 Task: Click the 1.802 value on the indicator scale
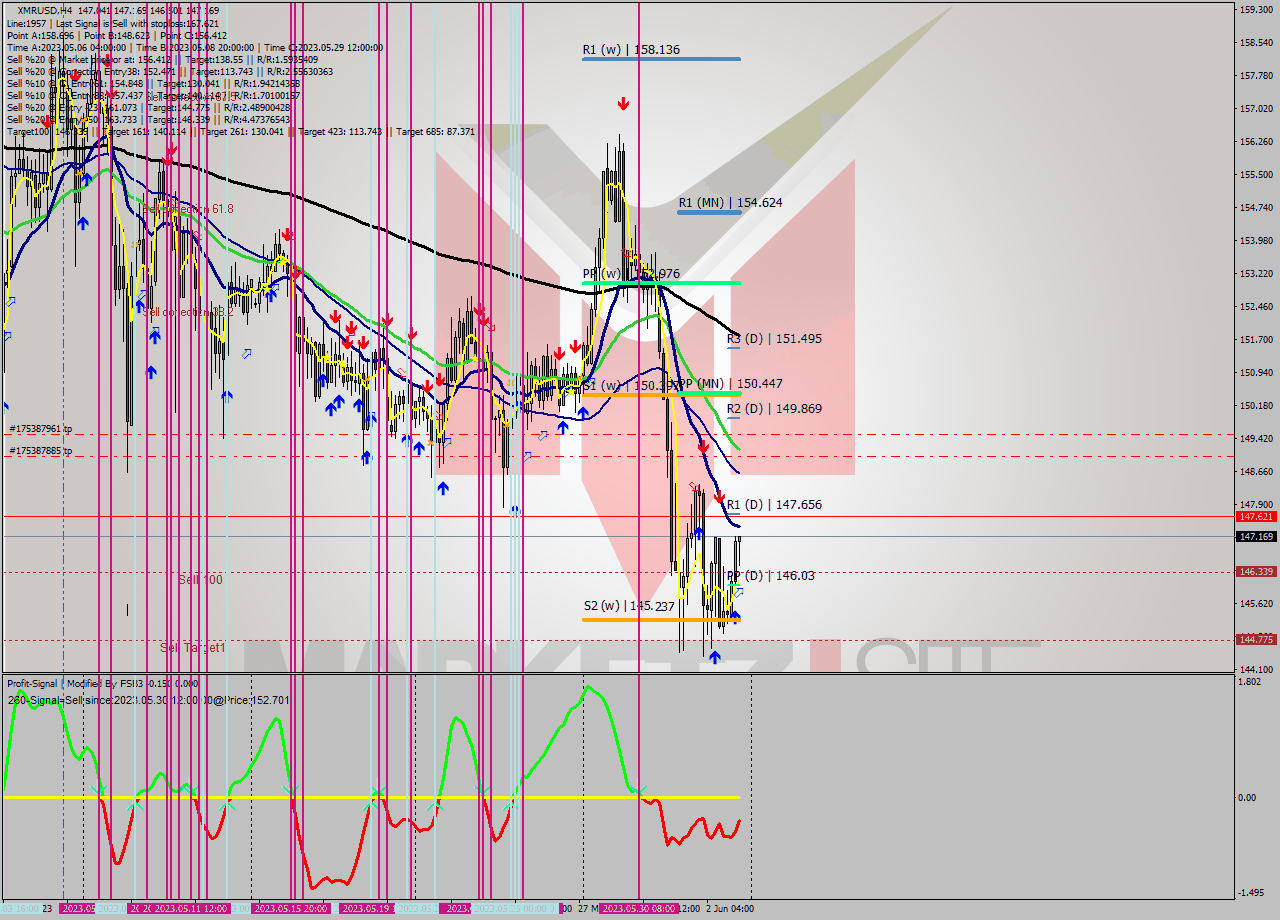click(1249, 682)
